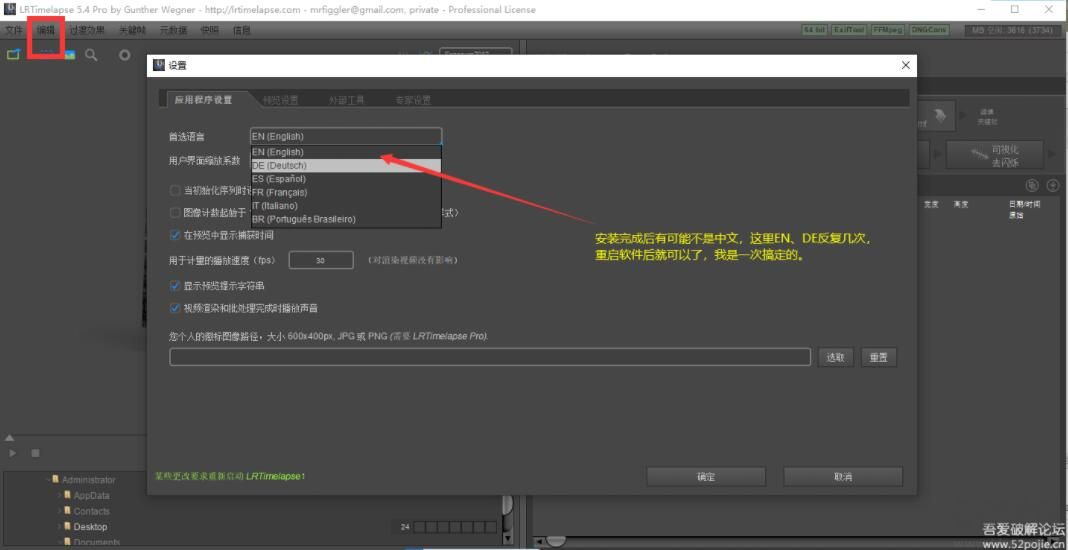Open the 信息 menu

242,31
